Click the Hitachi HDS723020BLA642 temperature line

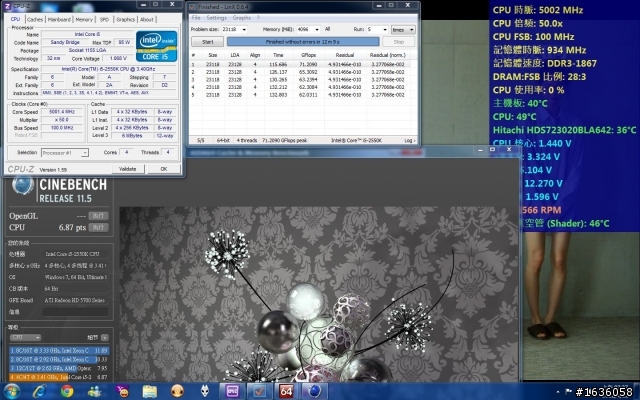(x=564, y=130)
